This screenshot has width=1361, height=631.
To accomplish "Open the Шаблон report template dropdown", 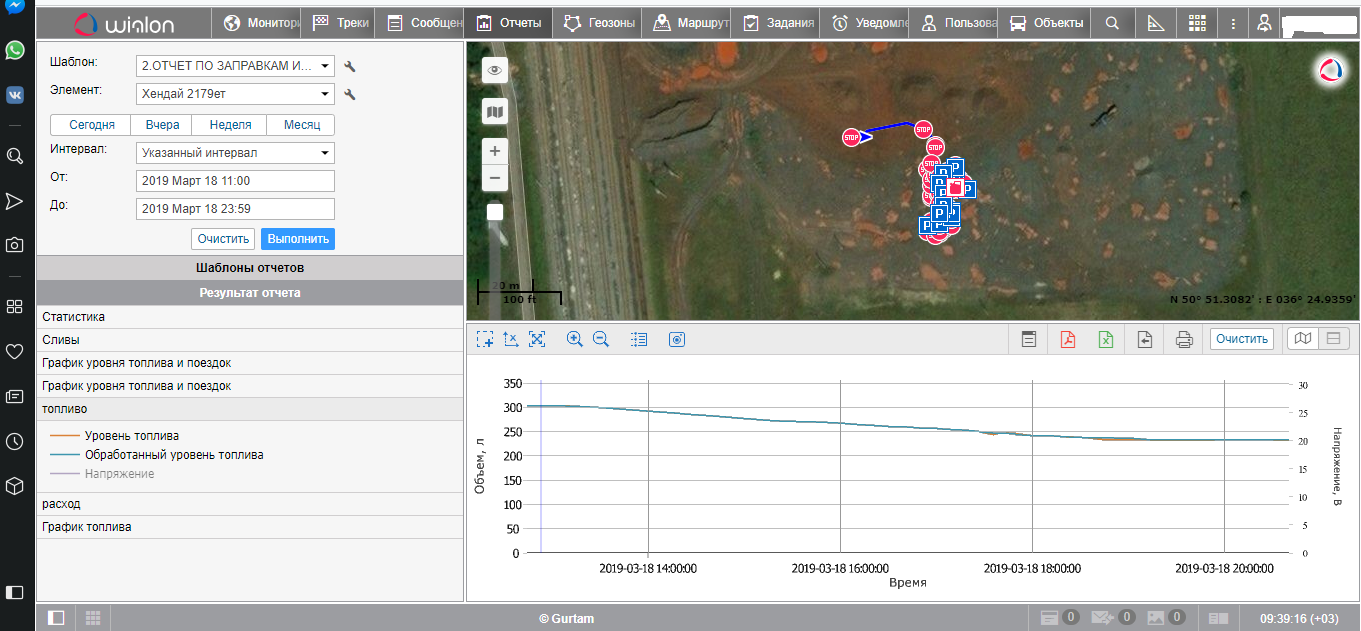I will point(235,67).
